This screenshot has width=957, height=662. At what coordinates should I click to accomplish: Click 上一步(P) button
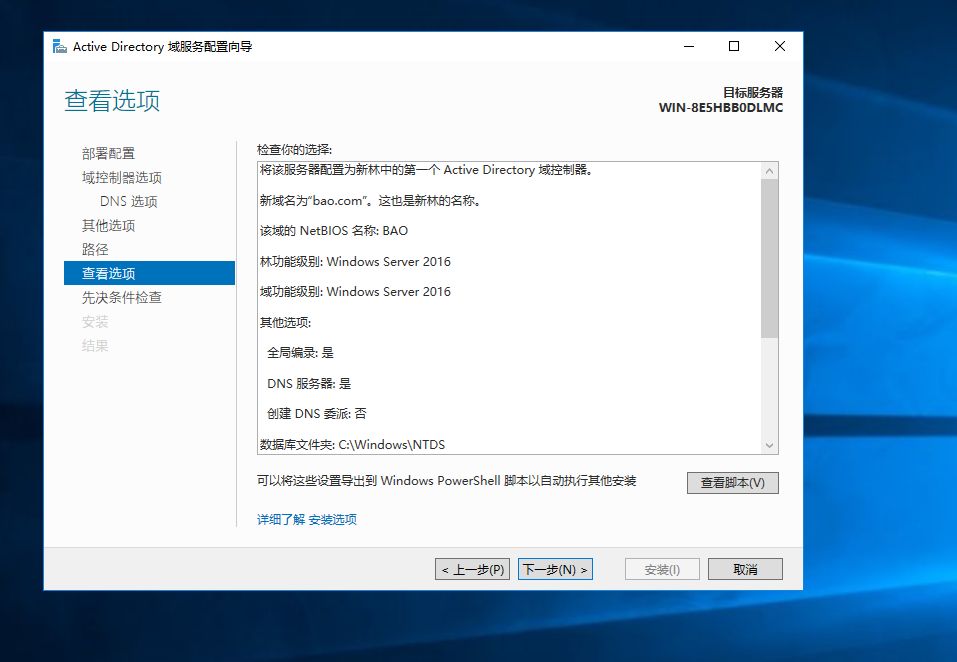coord(472,569)
